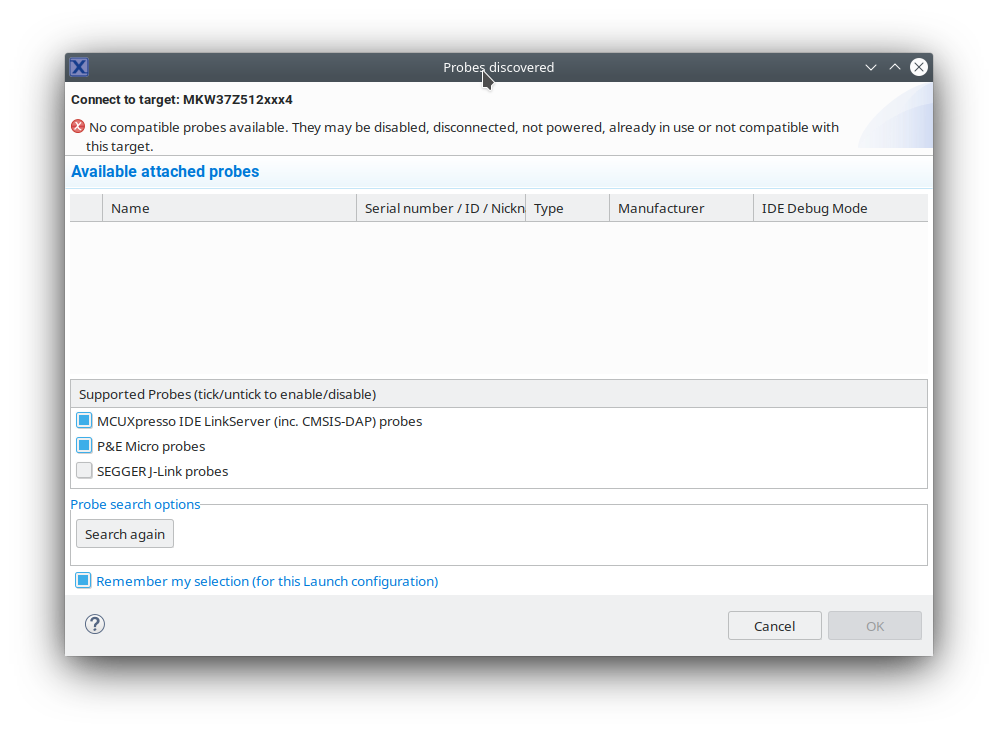Click the Serial number / ID column header
This screenshot has width=998, height=733.
point(441,208)
